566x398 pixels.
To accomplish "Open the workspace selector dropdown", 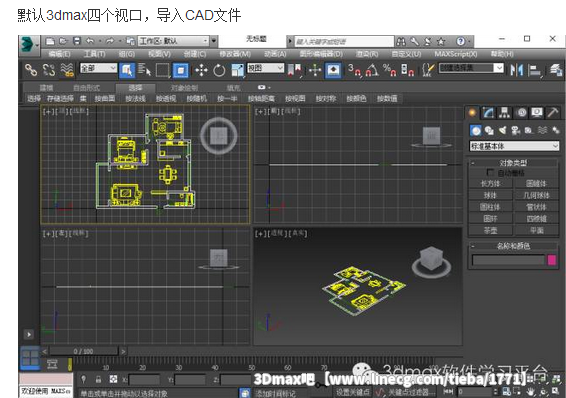I will 174,41.
